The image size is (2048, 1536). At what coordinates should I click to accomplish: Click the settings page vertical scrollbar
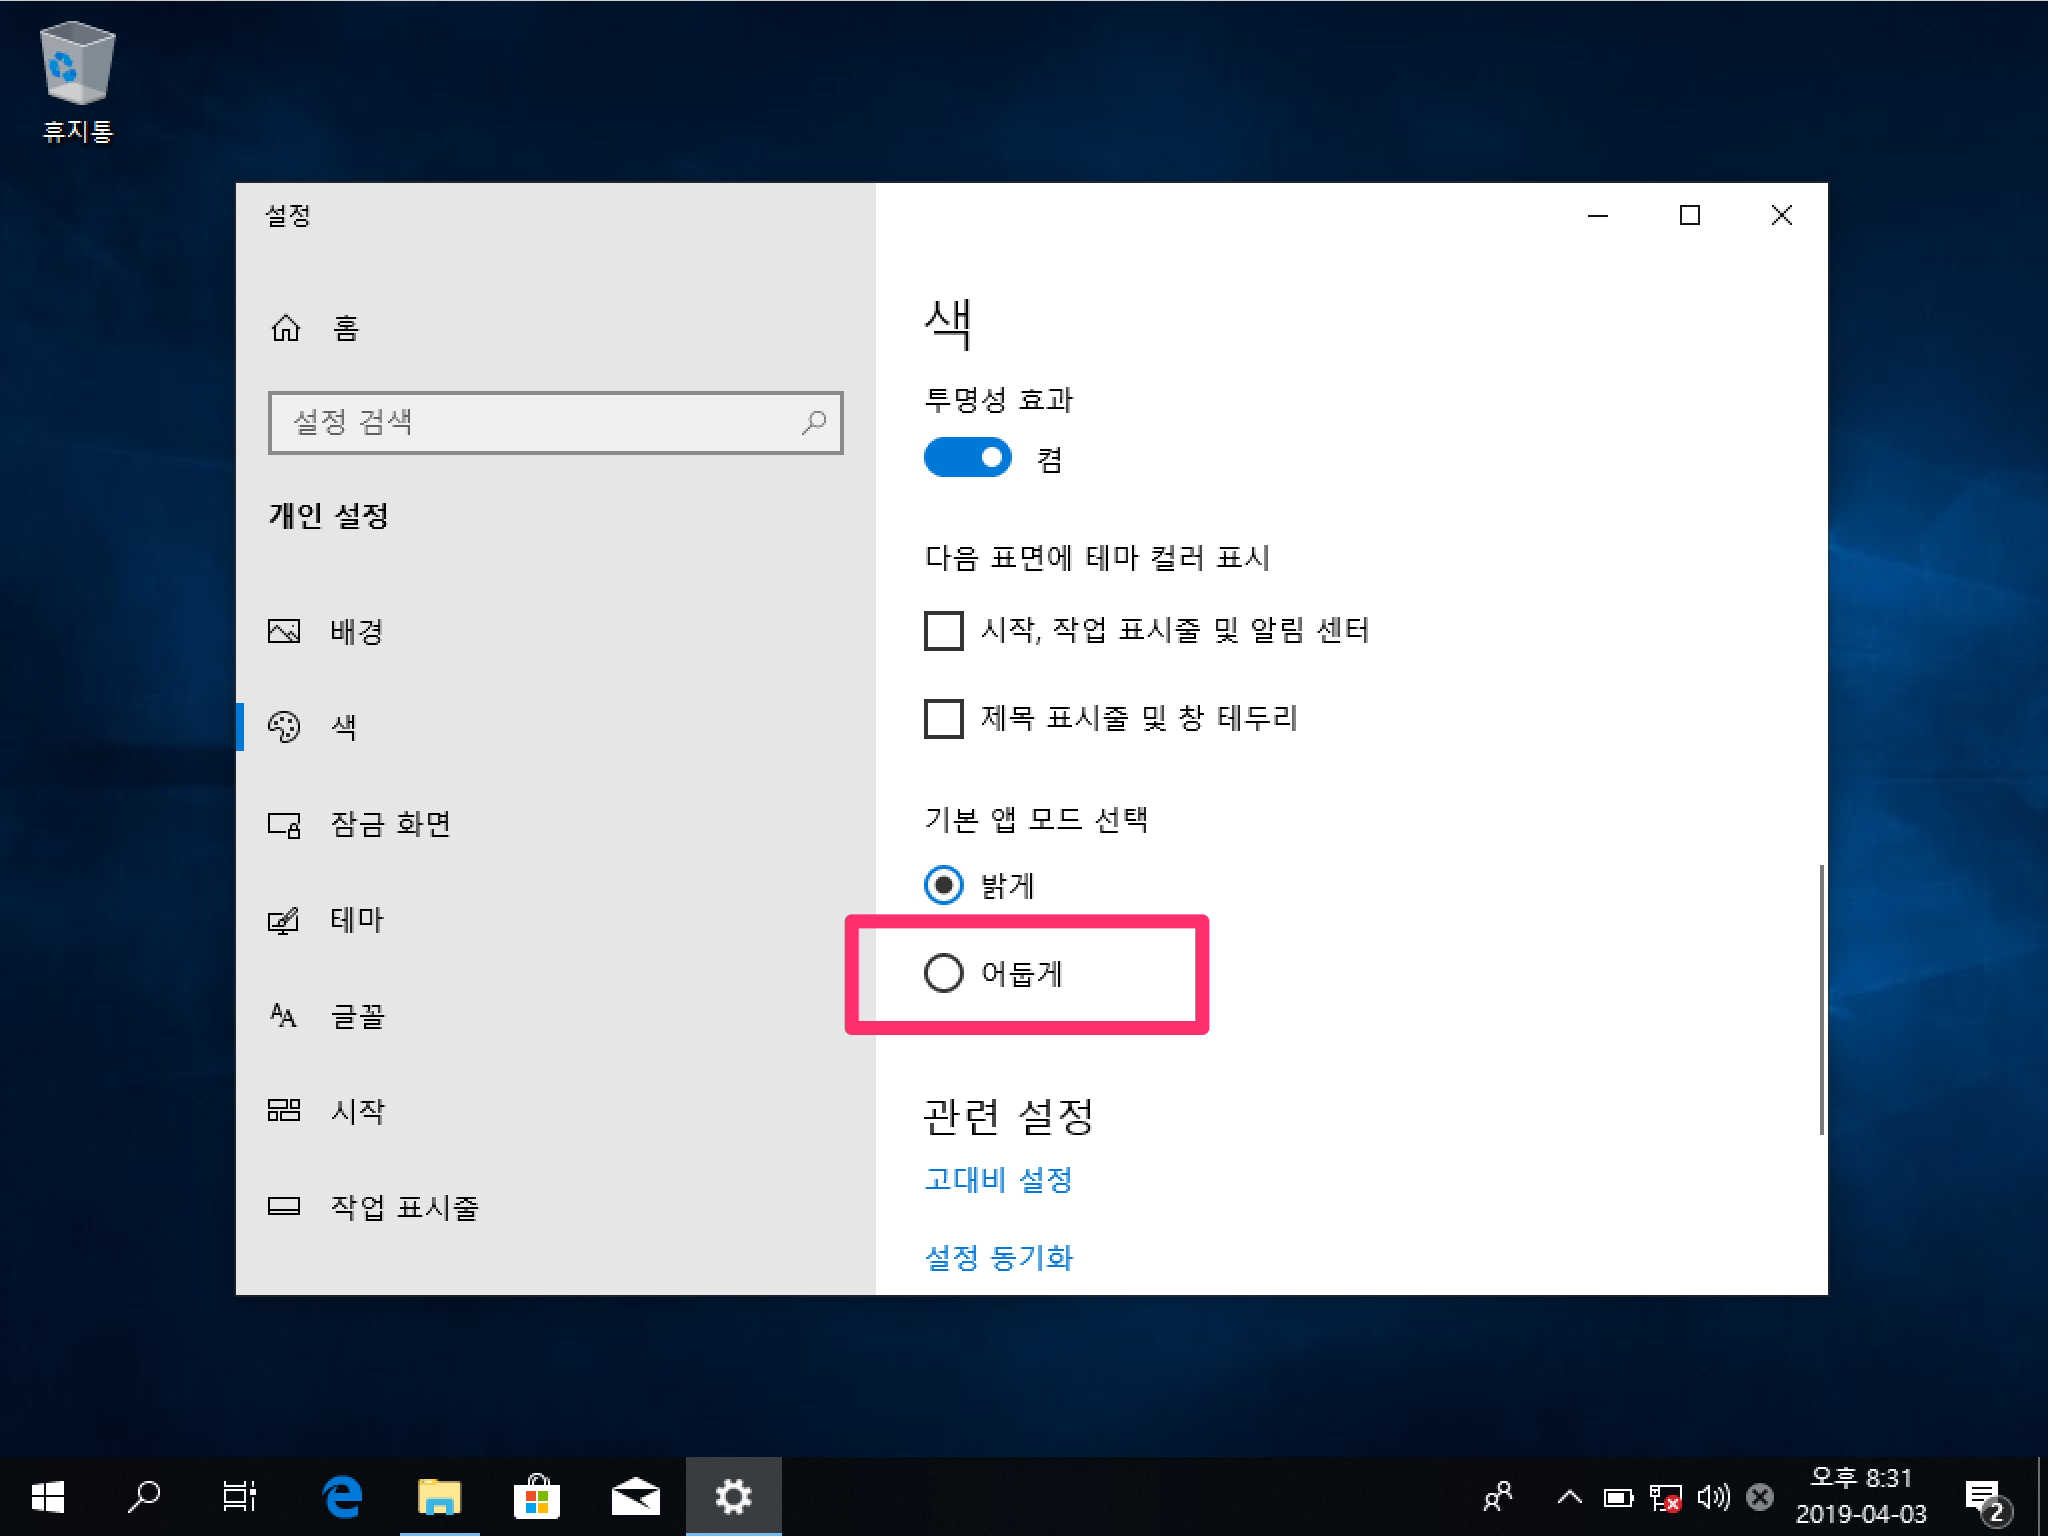[1821, 1000]
